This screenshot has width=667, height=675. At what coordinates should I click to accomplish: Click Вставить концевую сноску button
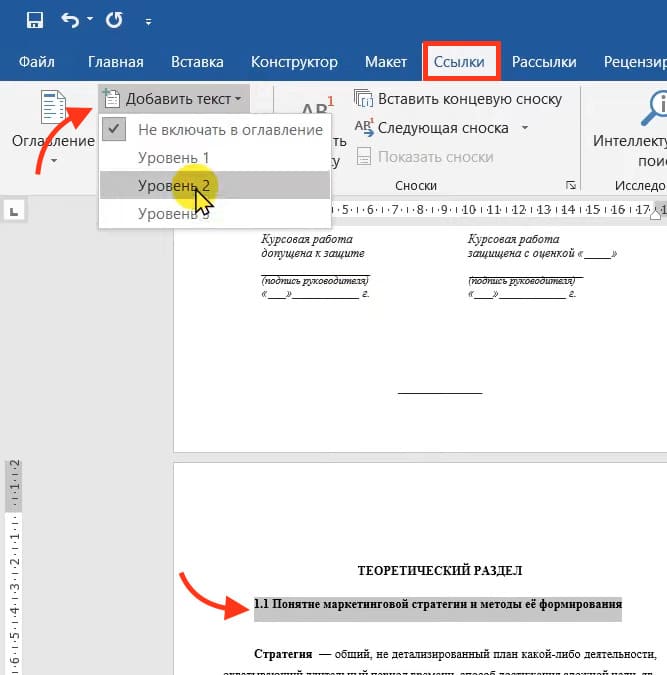click(458, 99)
